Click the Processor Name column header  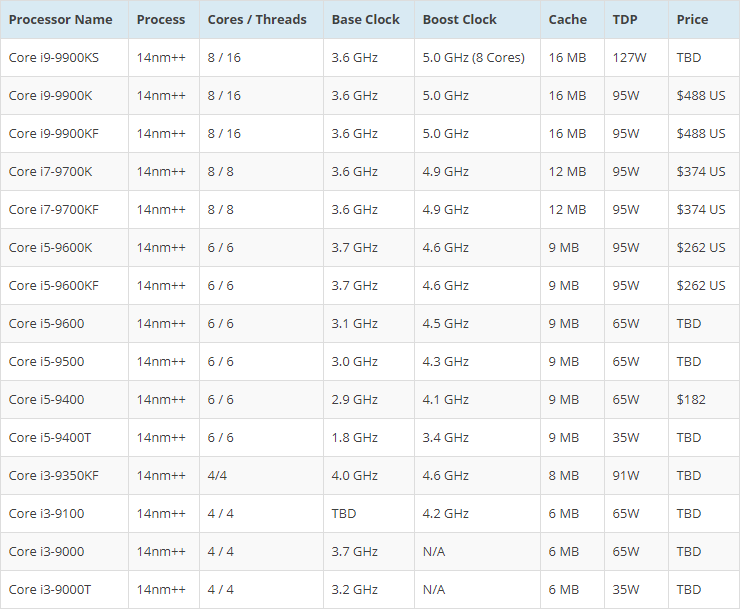[x=64, y=19]
